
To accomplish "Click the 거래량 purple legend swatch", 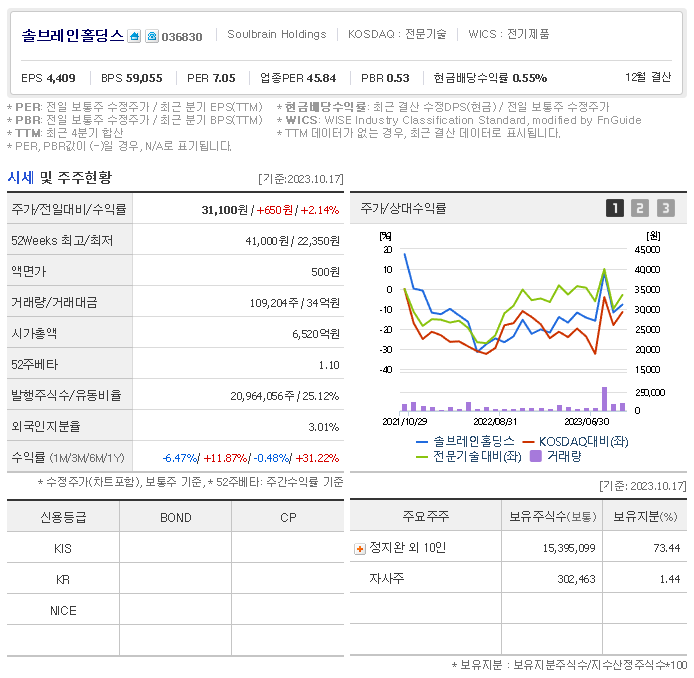I will click(x=536, y=456).
